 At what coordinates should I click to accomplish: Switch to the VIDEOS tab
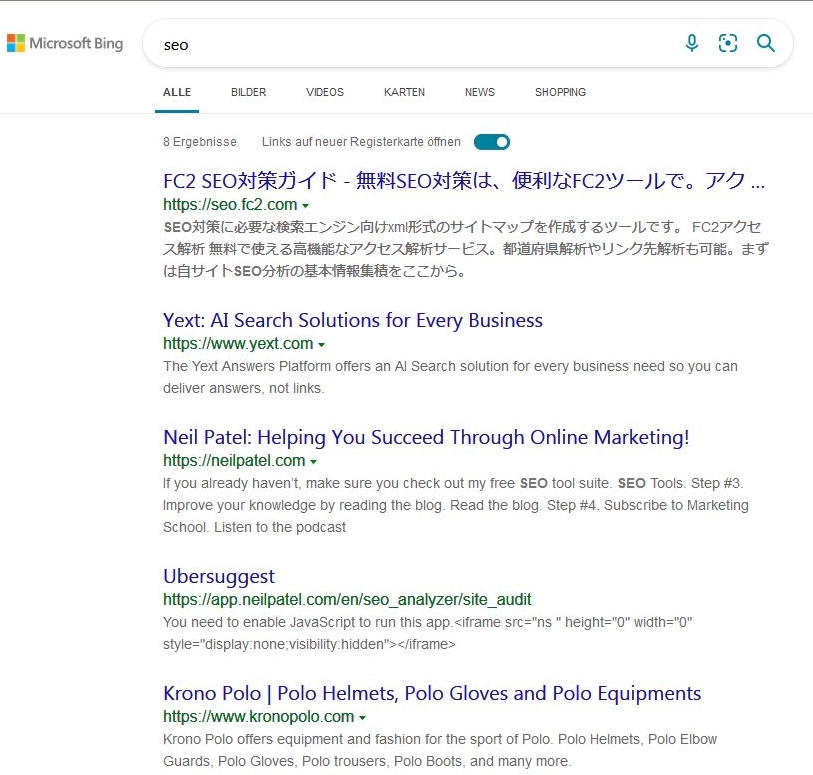pos(325,92)
